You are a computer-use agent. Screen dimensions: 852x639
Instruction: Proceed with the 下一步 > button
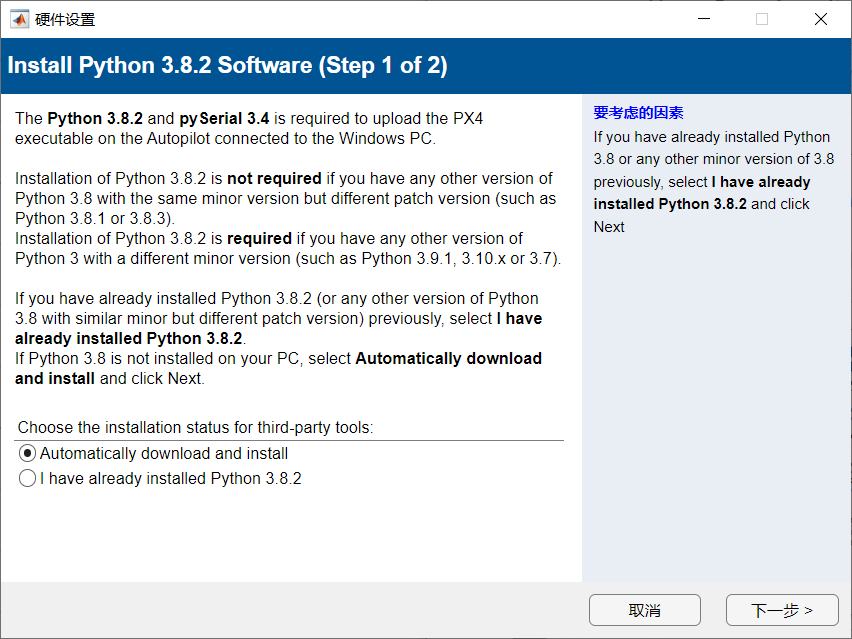781,610
